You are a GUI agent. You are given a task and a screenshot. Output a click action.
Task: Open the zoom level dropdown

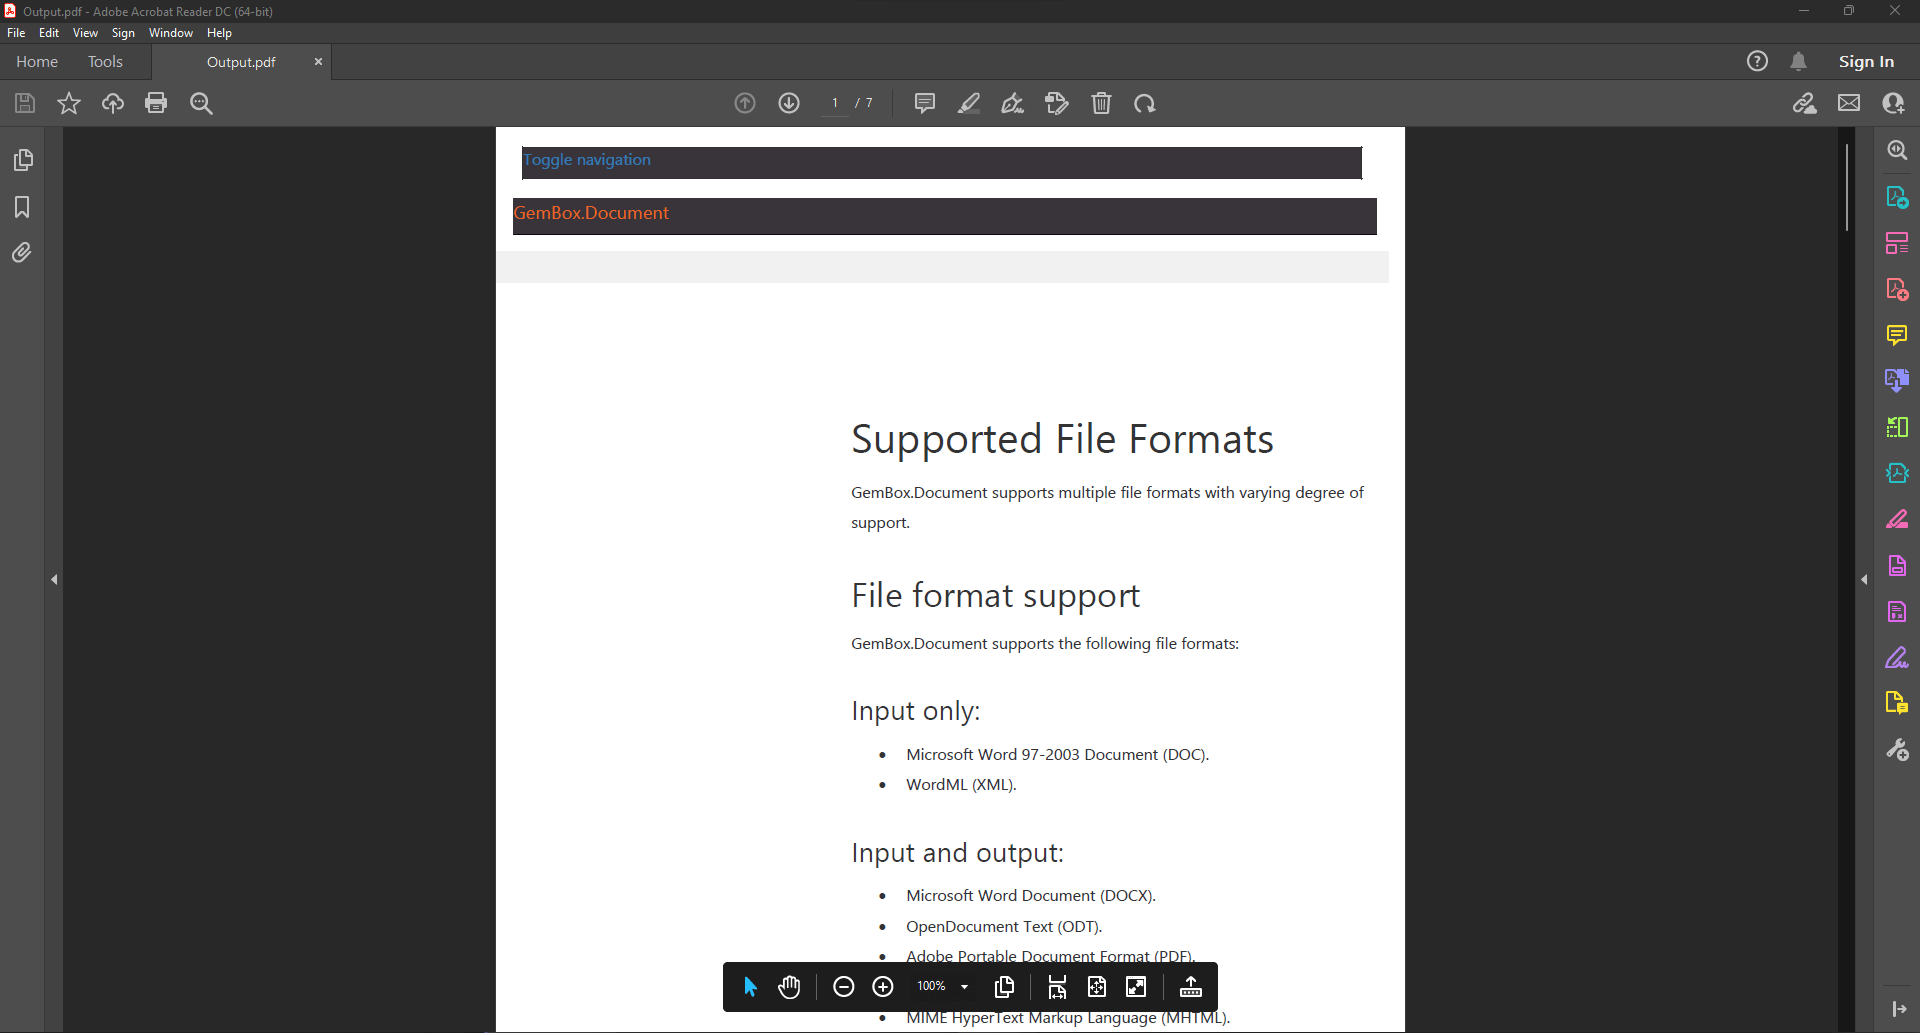(x=964, y=987)
